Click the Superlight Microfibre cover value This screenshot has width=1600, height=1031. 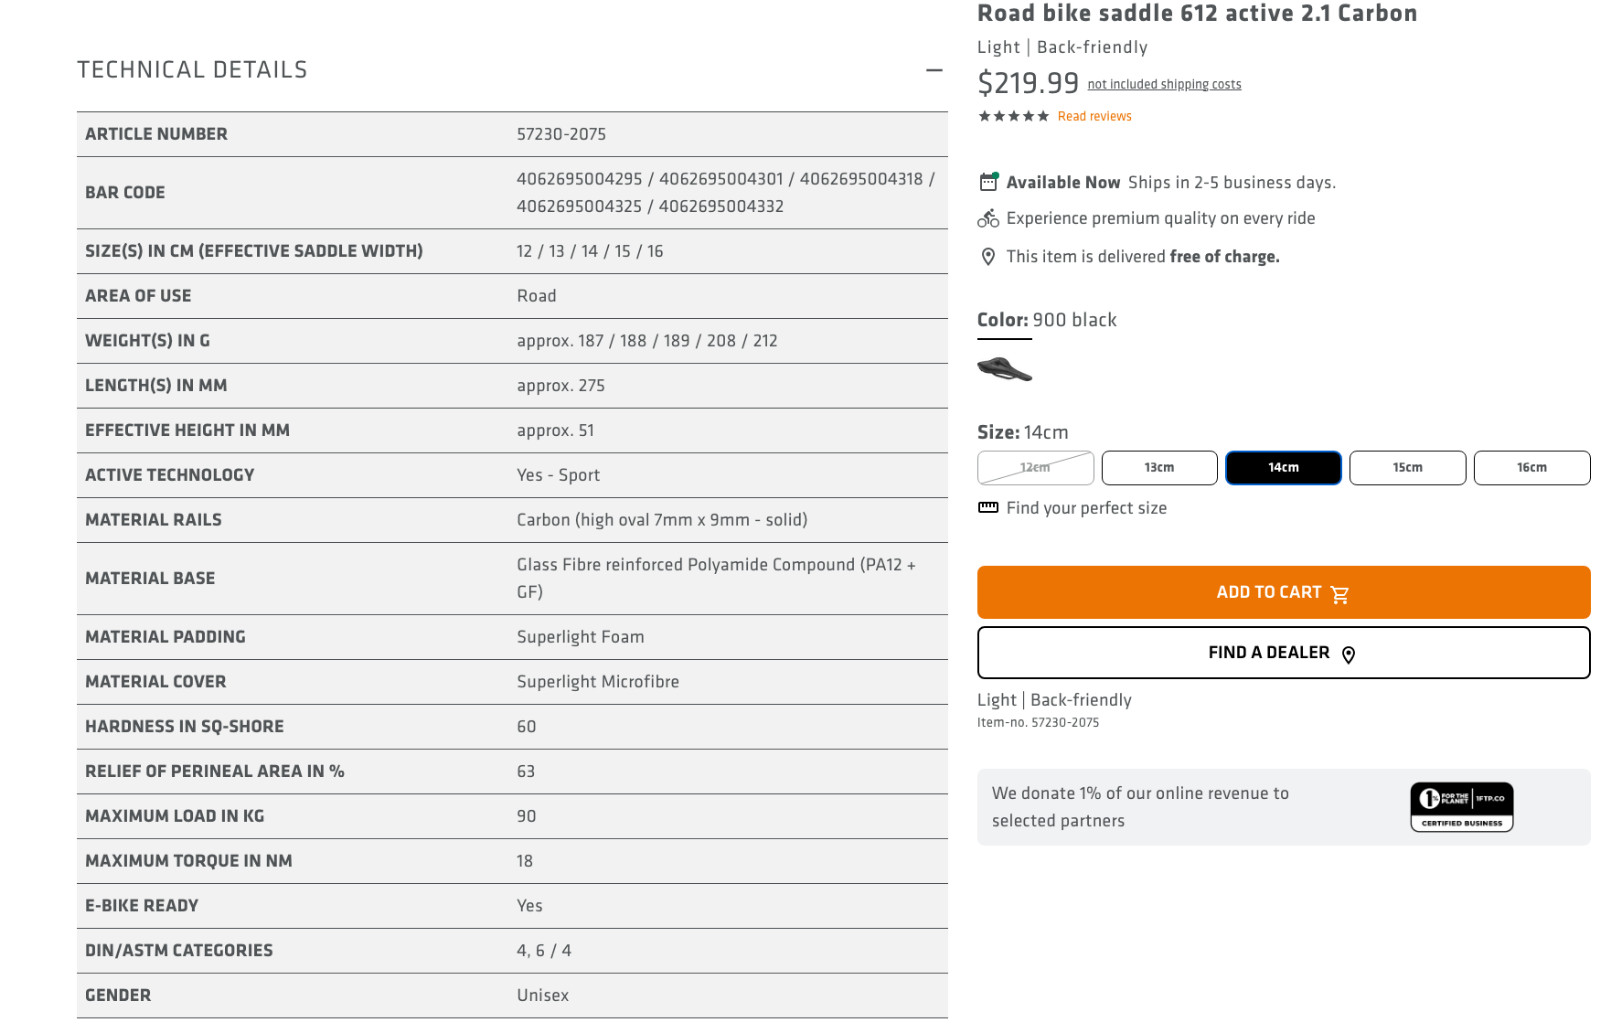[x=598, y=682]
